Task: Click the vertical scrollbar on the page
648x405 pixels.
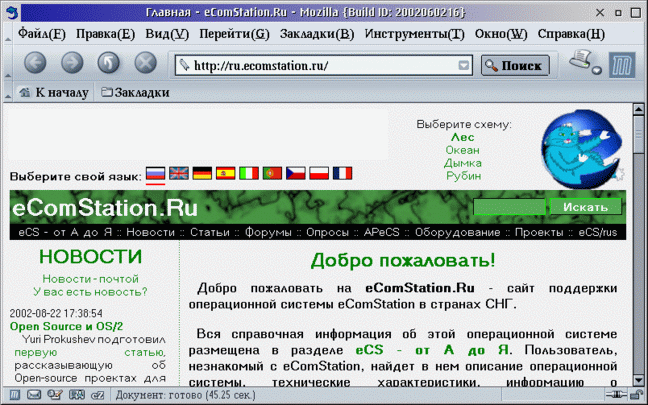Action: point(640,250)
